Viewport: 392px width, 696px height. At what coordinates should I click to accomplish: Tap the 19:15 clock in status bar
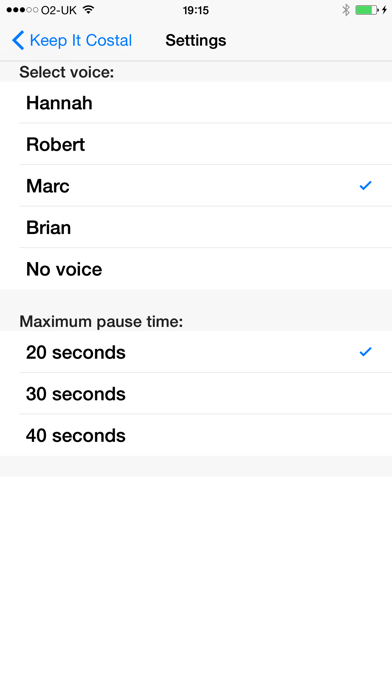pos(196,10)
